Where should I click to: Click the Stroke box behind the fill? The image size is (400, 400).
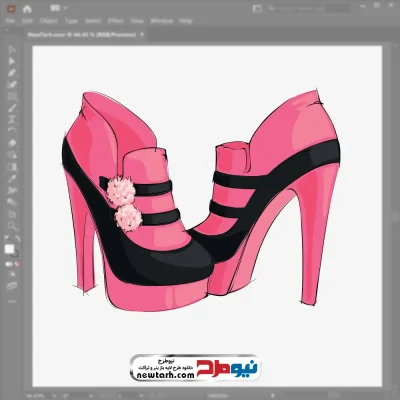point(15,254)
